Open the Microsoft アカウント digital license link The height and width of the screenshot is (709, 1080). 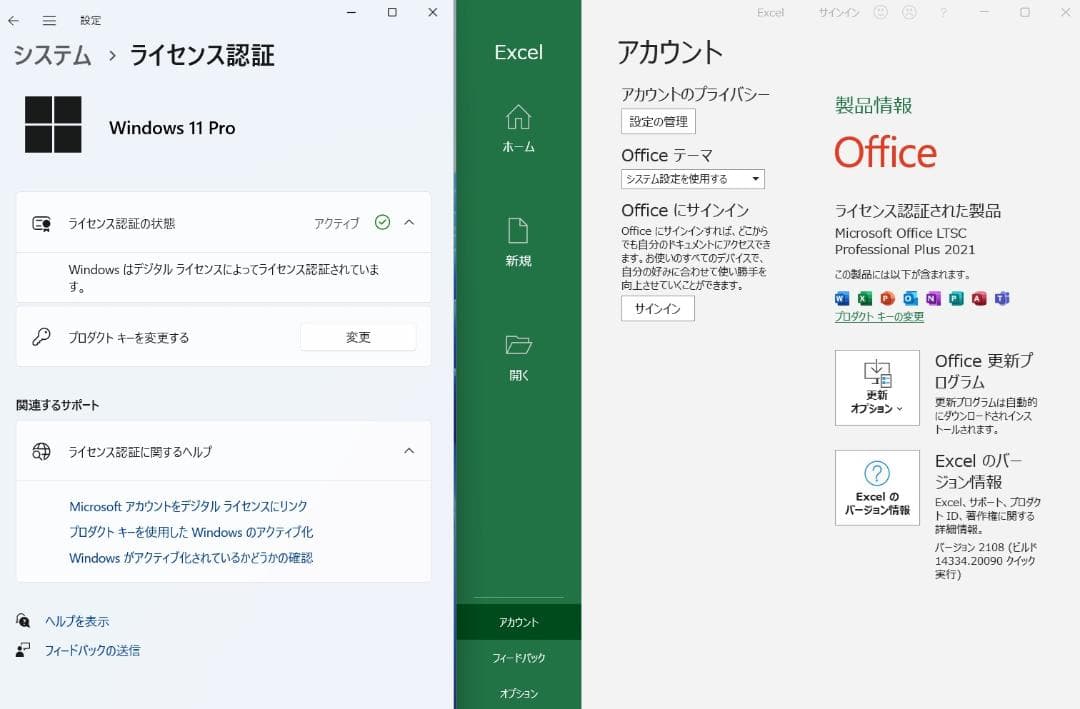click(x=188, y=507)
